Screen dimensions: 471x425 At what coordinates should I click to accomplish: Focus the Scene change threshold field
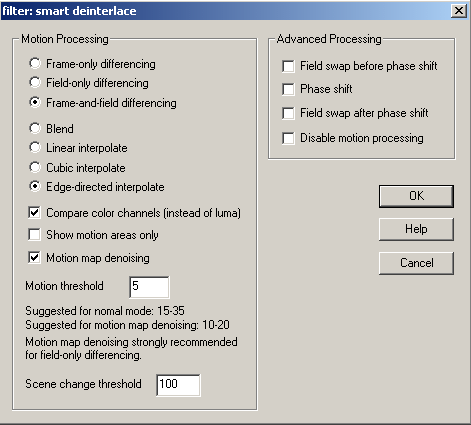click(178, 385)
